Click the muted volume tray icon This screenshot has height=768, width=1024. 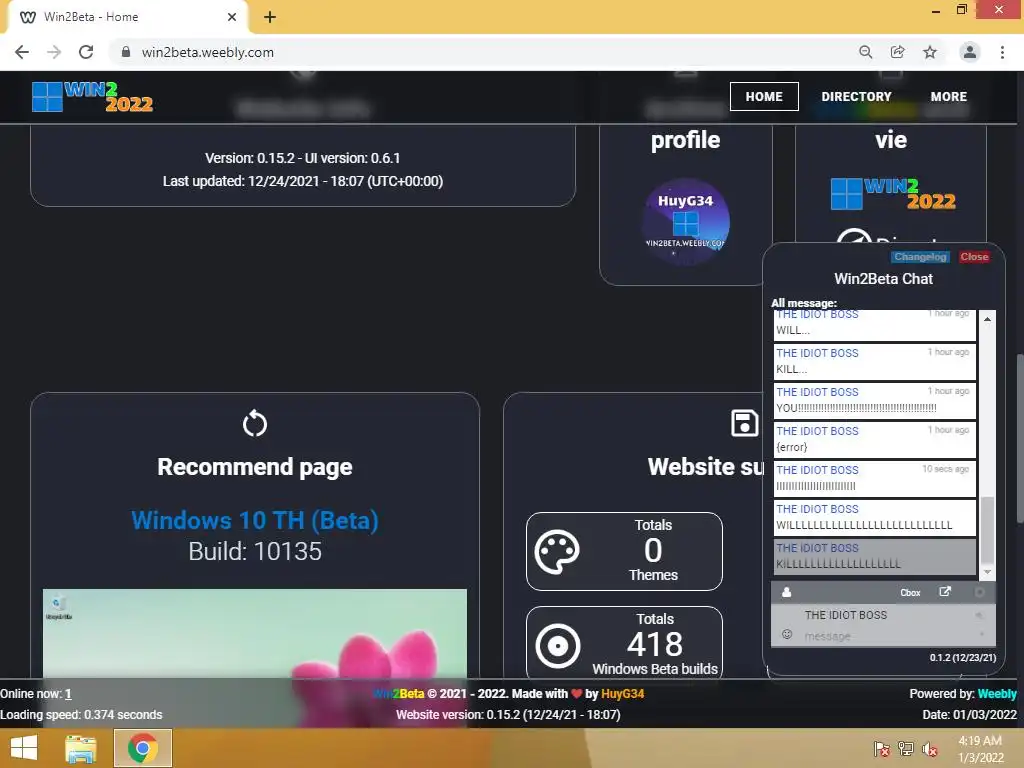[930, 749]
